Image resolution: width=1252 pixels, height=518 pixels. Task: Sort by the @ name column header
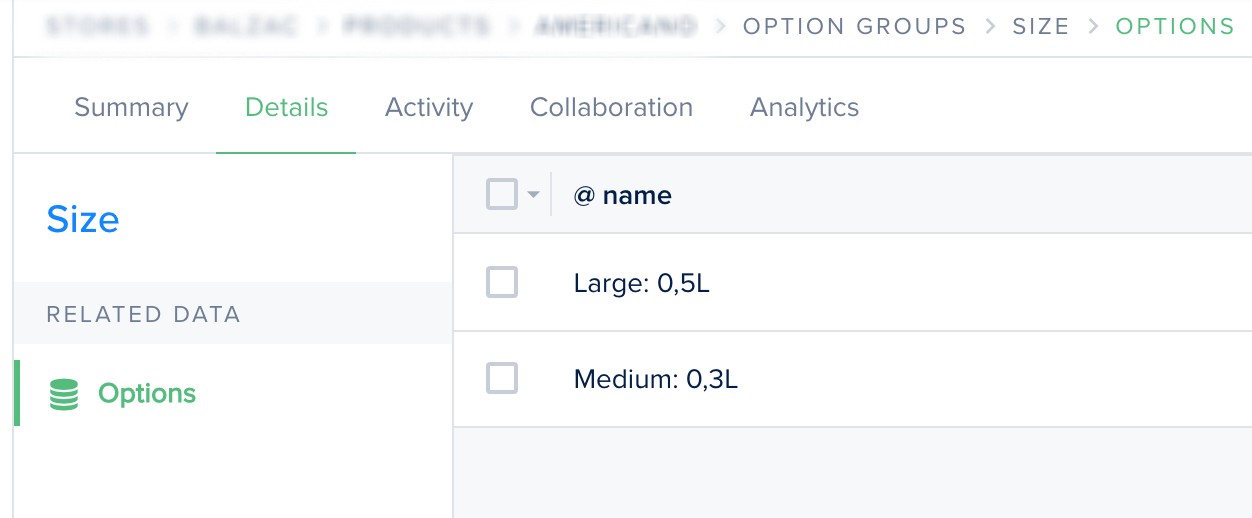pos(622,195)
